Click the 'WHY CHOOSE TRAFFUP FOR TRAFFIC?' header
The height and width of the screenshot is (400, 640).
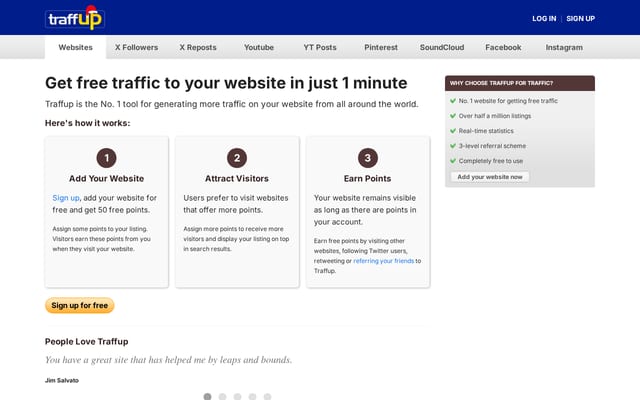pyautogui.click(x=520, y=83)
